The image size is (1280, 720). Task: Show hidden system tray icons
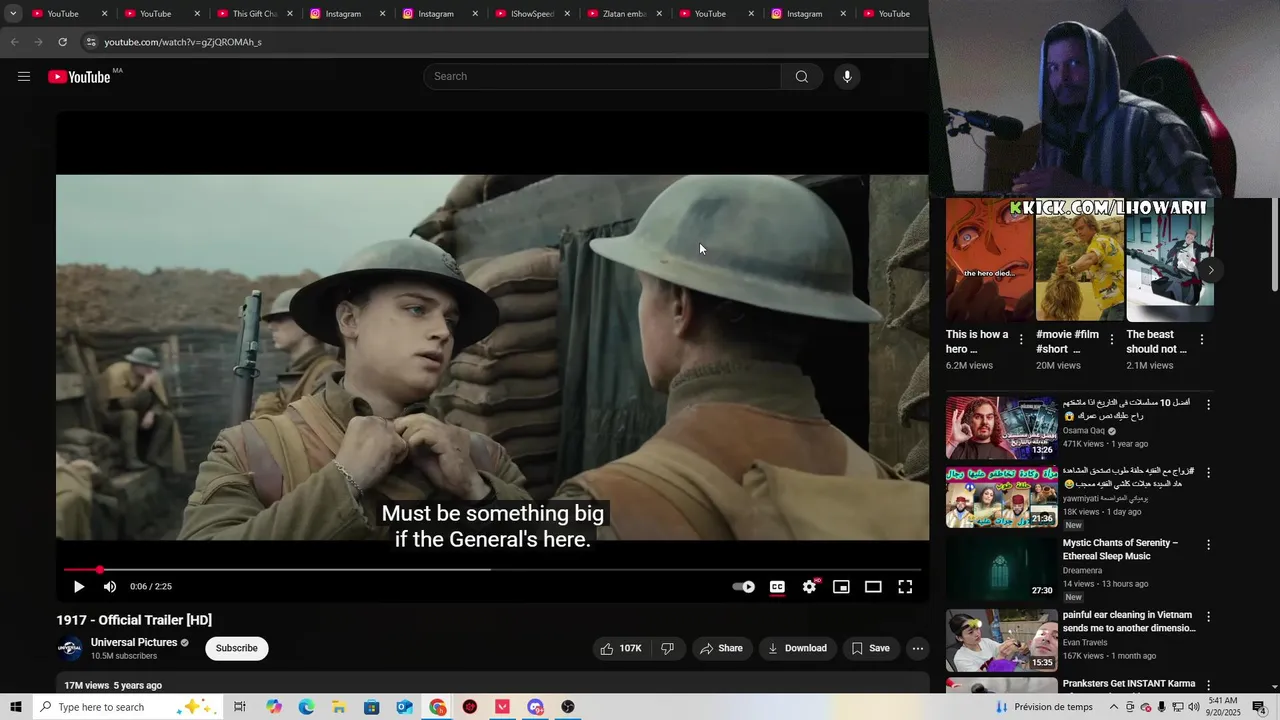click(1114, 707)
